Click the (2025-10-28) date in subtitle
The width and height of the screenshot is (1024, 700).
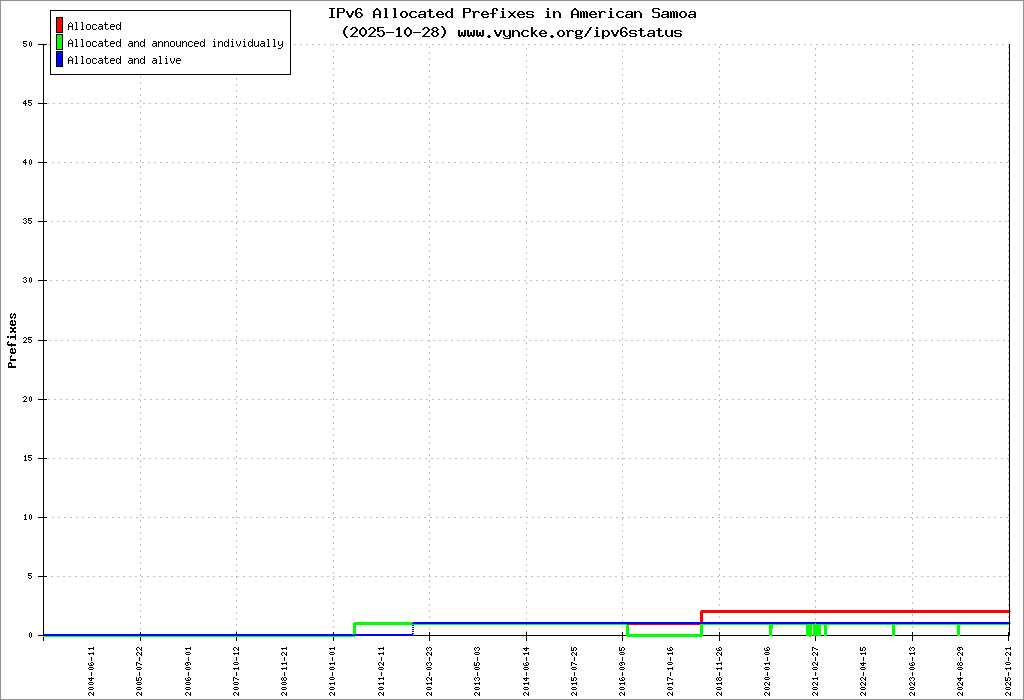(396, 32)
